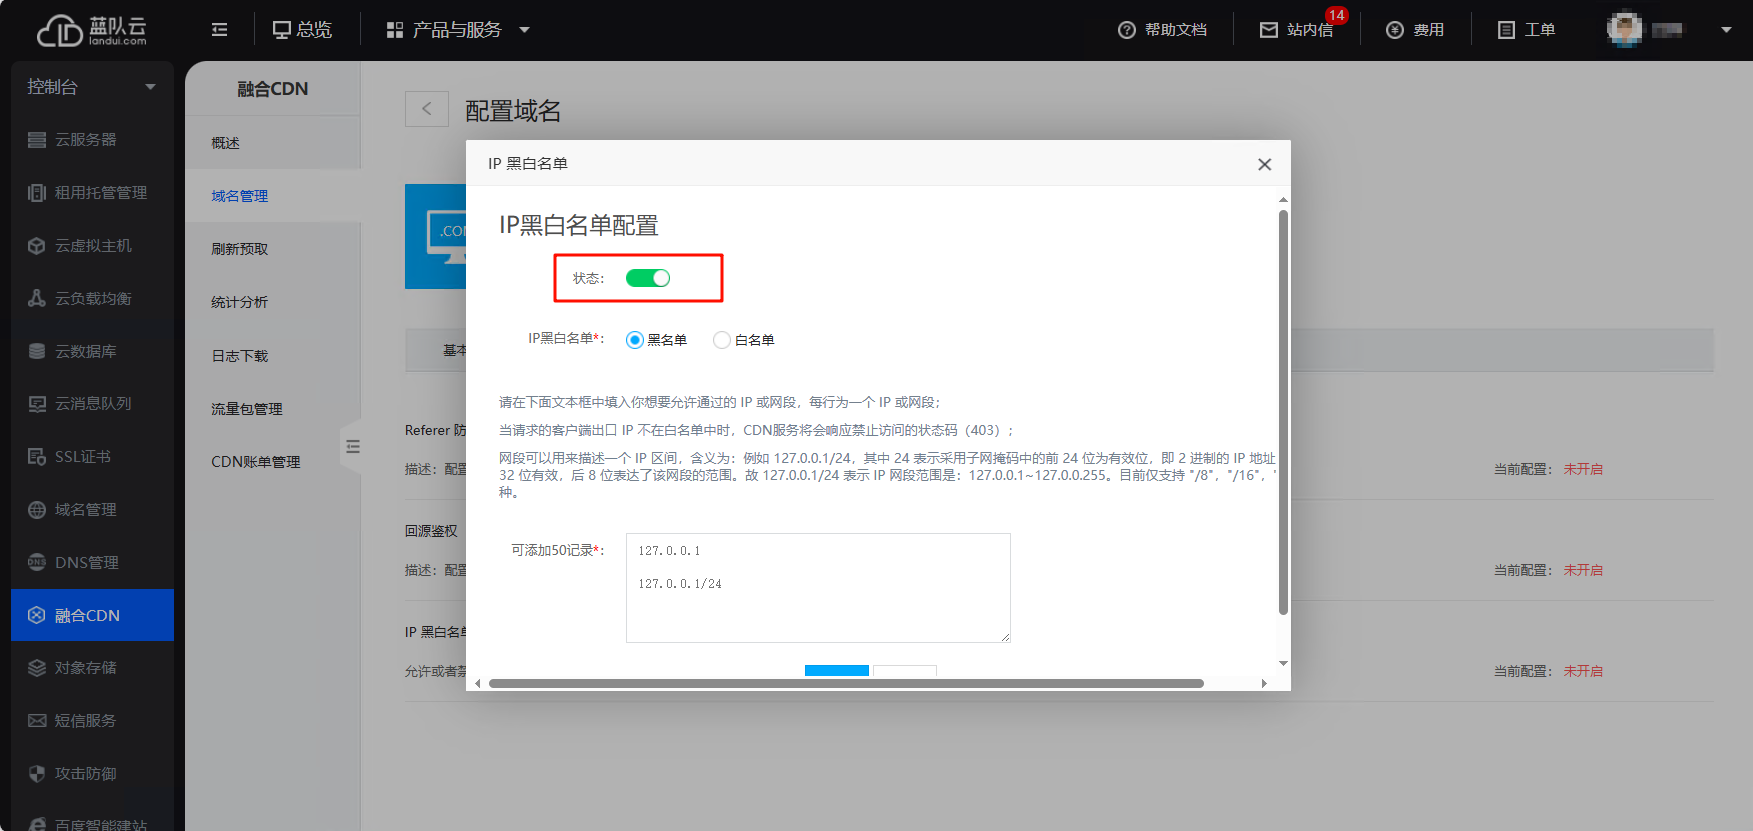Click the scroll-left arrow in dialog
This screenshot has width=1753, height=831.
(x=478, y=684)
